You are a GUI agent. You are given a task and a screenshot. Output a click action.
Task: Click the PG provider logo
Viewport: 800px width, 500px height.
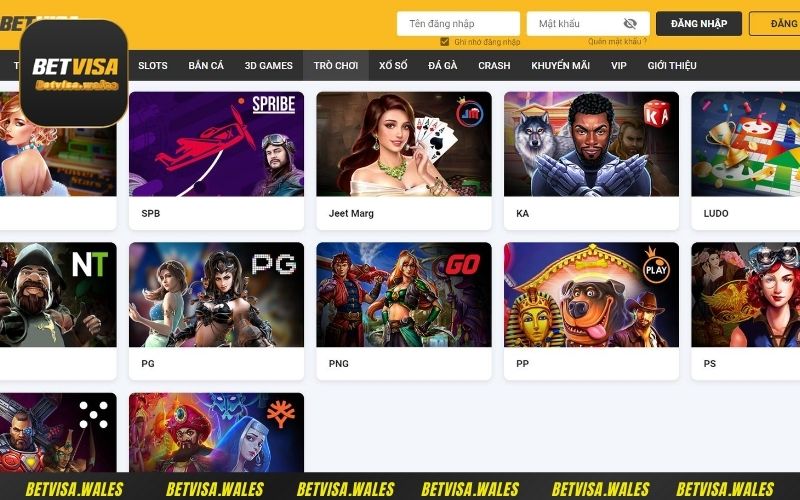tap(274, 264)
